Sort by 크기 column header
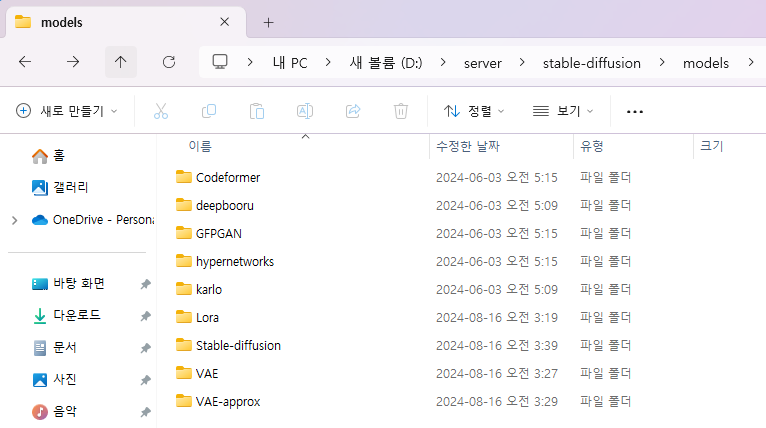766x428 pixels. (x=711, y=146)
